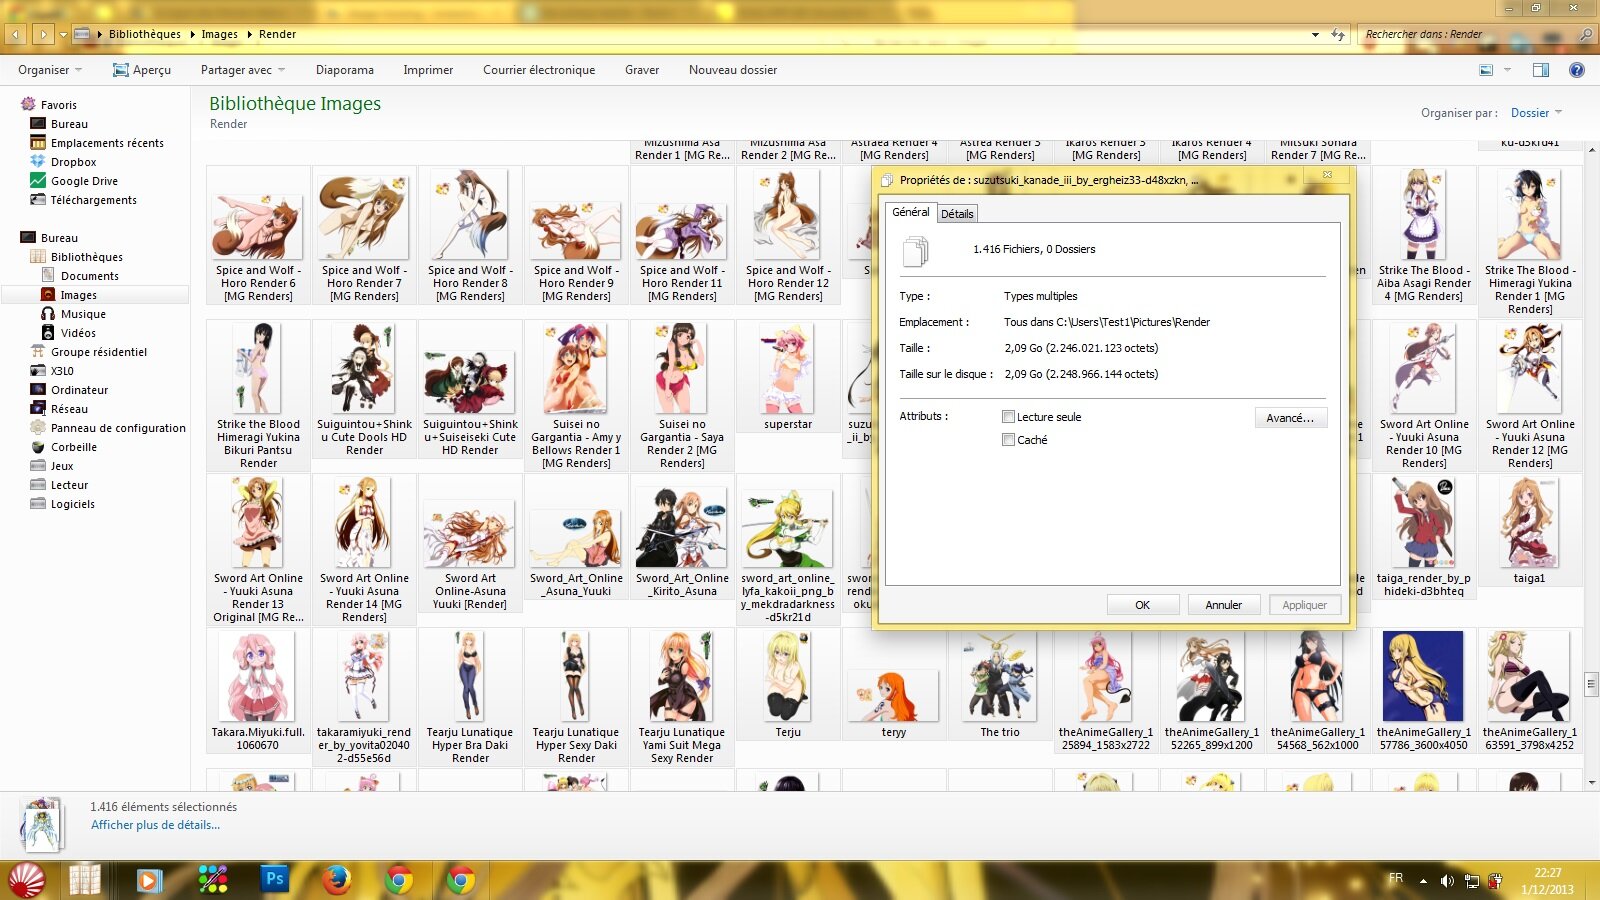Click Annuler in the properties dialog
This screenshot has width=1600, height=900.
pos(1224,605)
